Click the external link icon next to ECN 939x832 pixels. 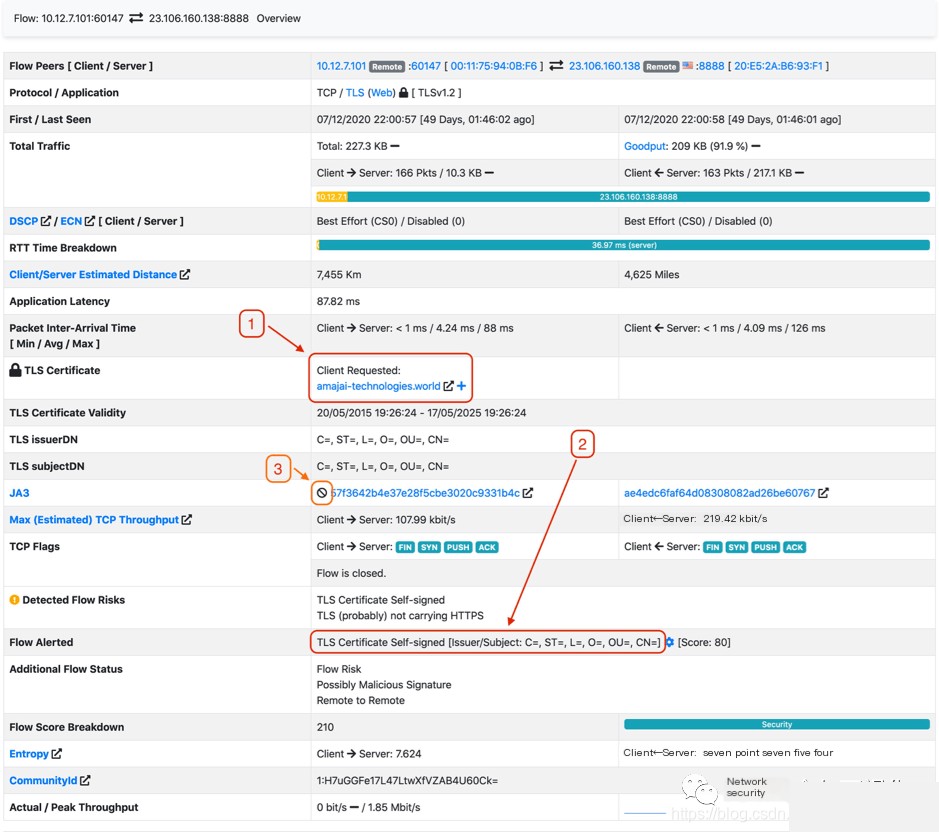(x=90, y=221)
